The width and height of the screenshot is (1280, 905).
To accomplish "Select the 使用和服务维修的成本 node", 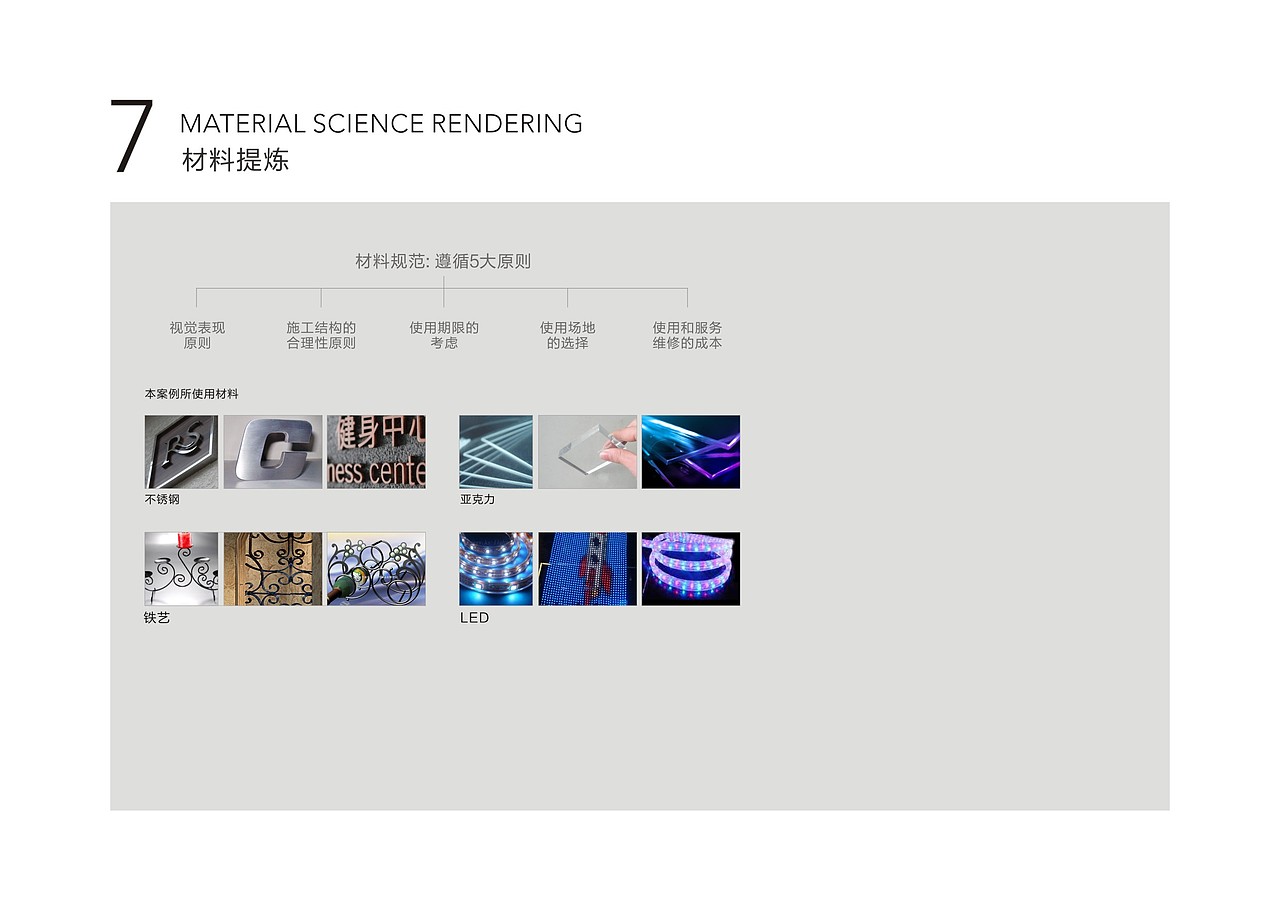I will coord(687,335).
